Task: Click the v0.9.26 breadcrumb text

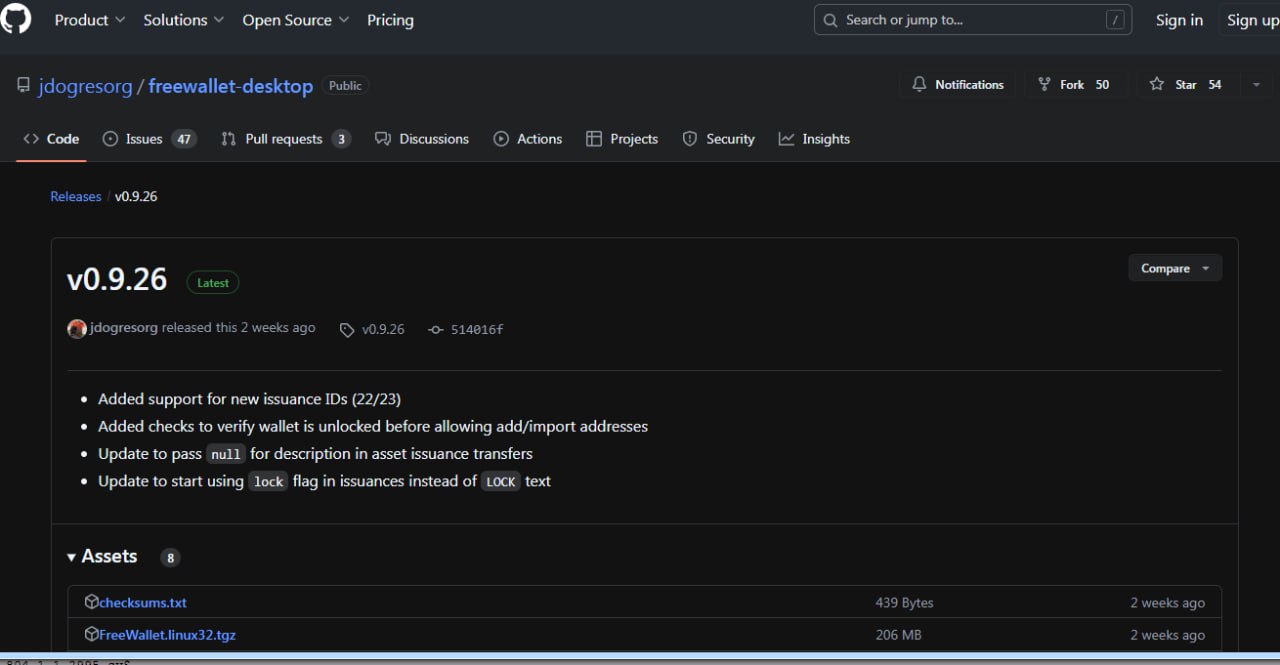Action: 136,197
